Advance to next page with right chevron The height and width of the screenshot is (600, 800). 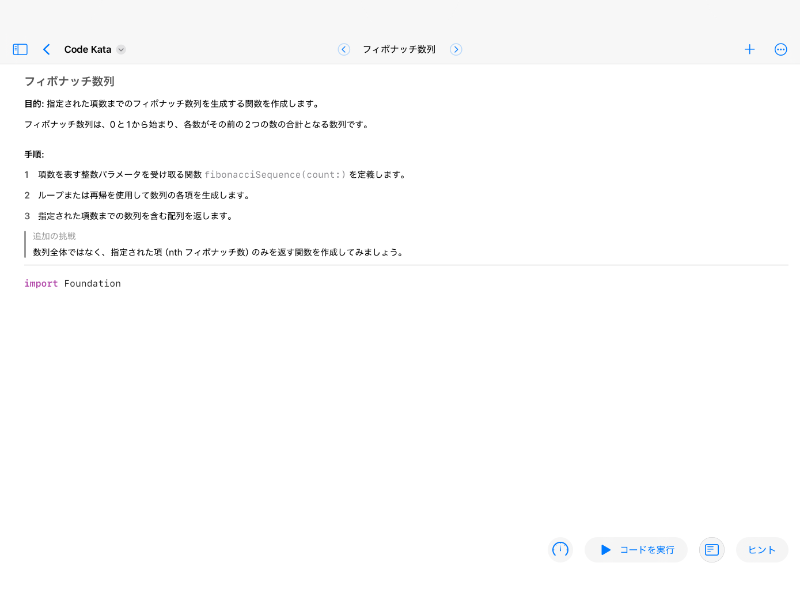point(456,48)
